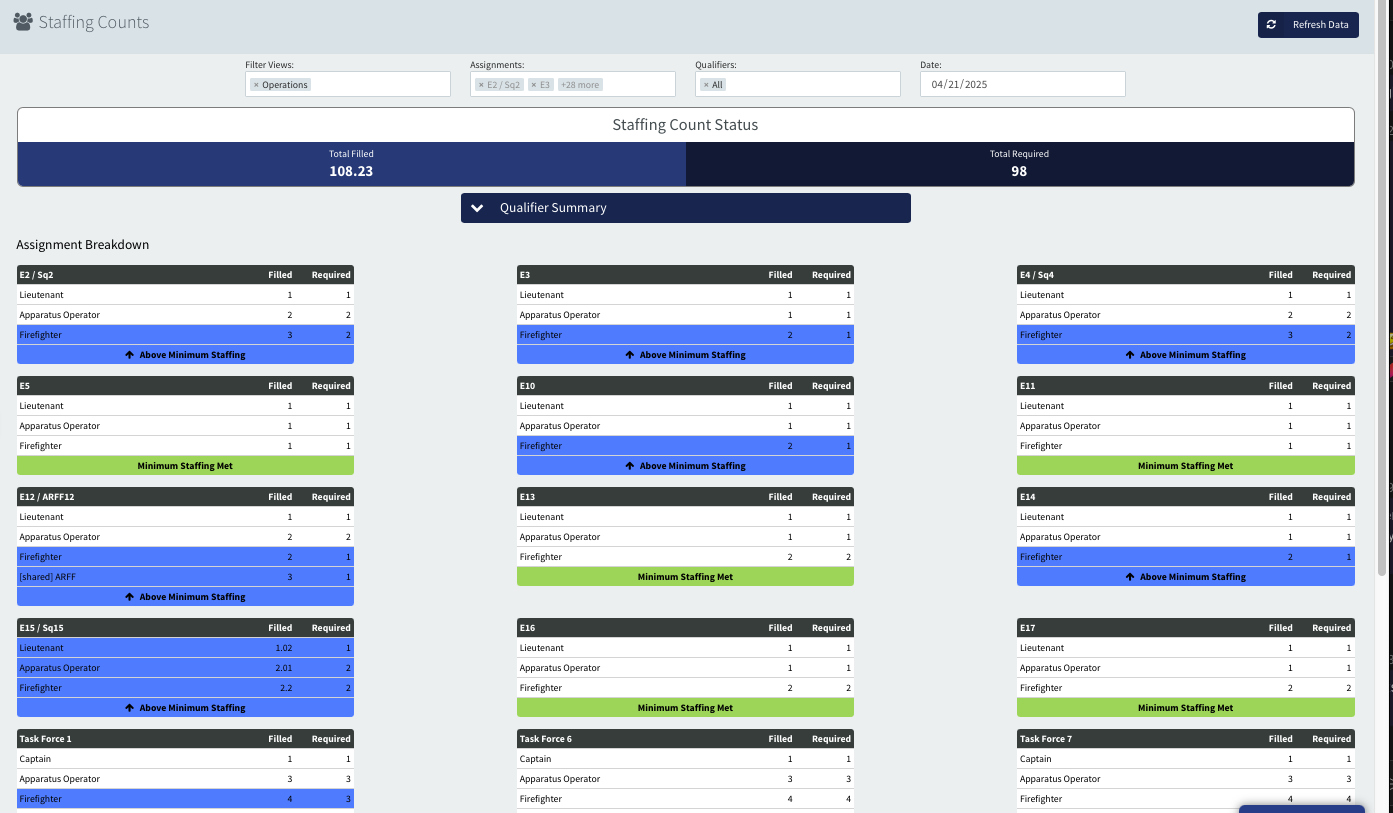Click the Task Force 1 Firefighter row

point(185,799)
